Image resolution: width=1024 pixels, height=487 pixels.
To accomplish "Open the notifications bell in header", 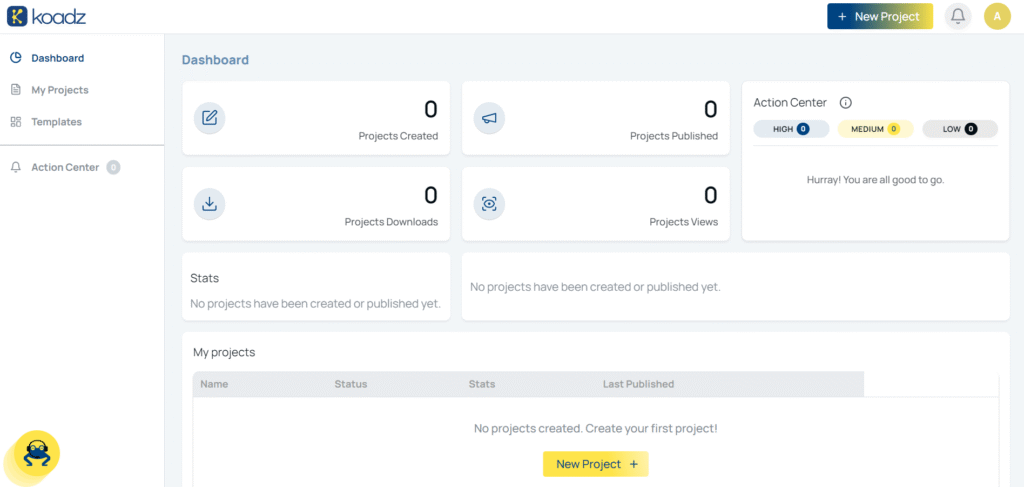I will click(x=957, y=16).
